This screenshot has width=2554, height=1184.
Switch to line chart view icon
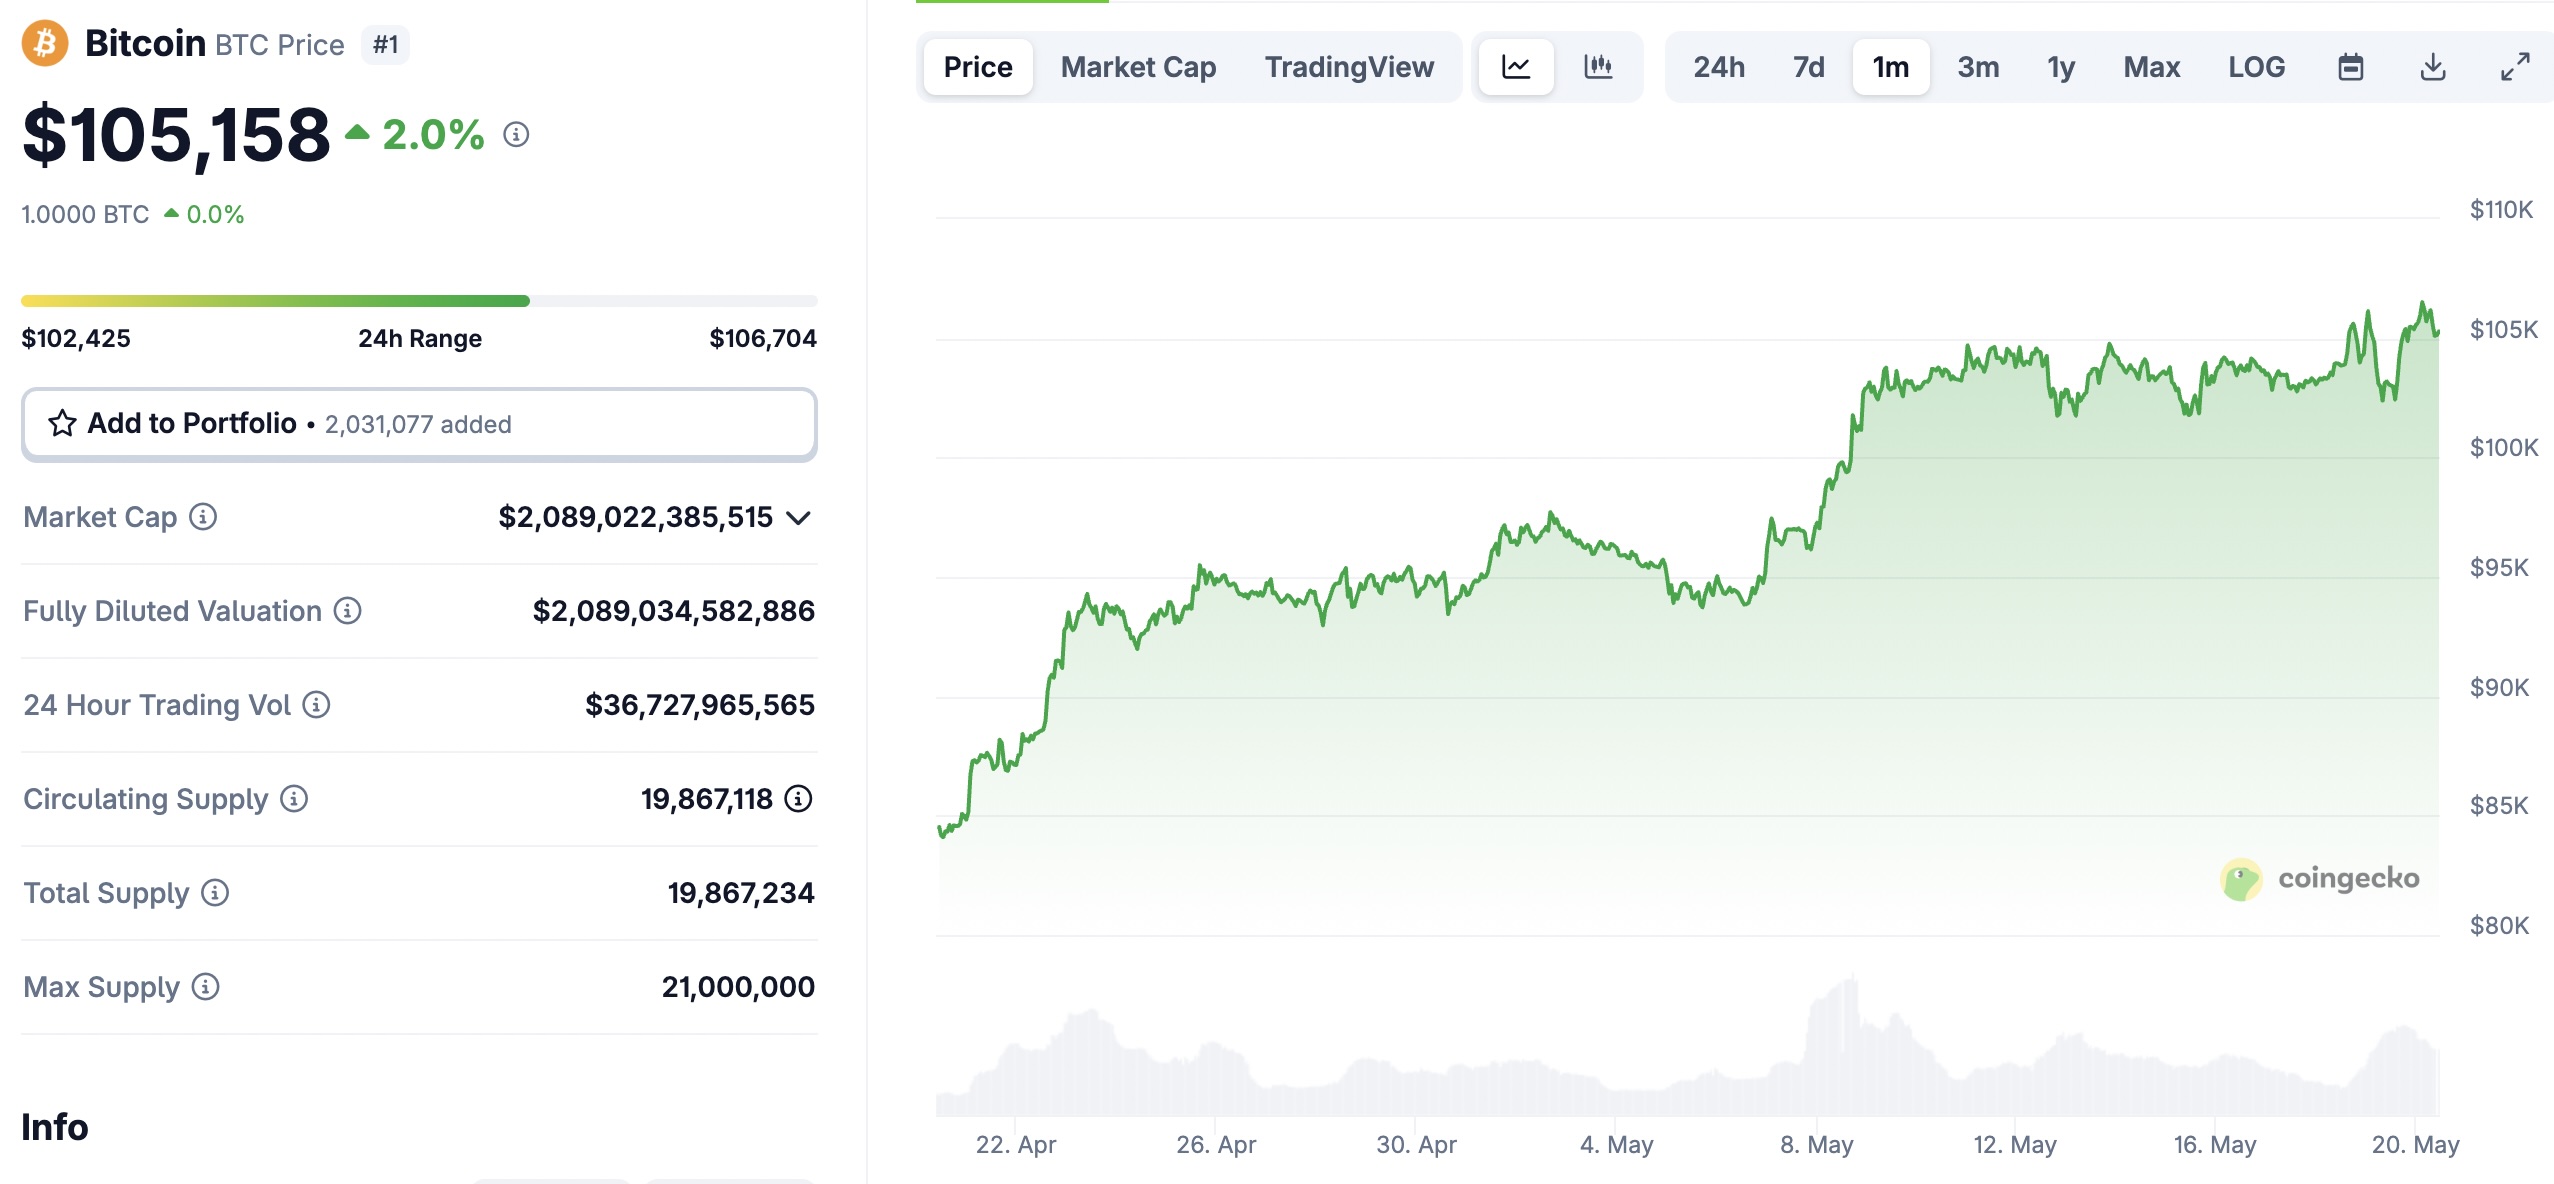(x=1516, y=67)
